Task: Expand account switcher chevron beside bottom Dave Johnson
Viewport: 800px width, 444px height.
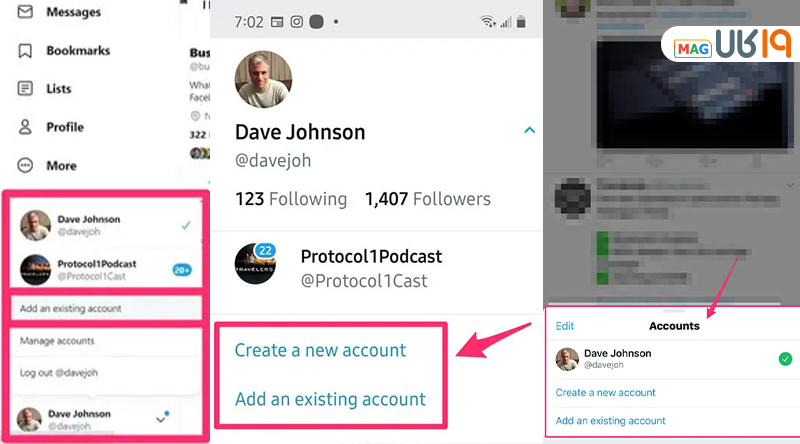Action: click(x=161, y=420)
